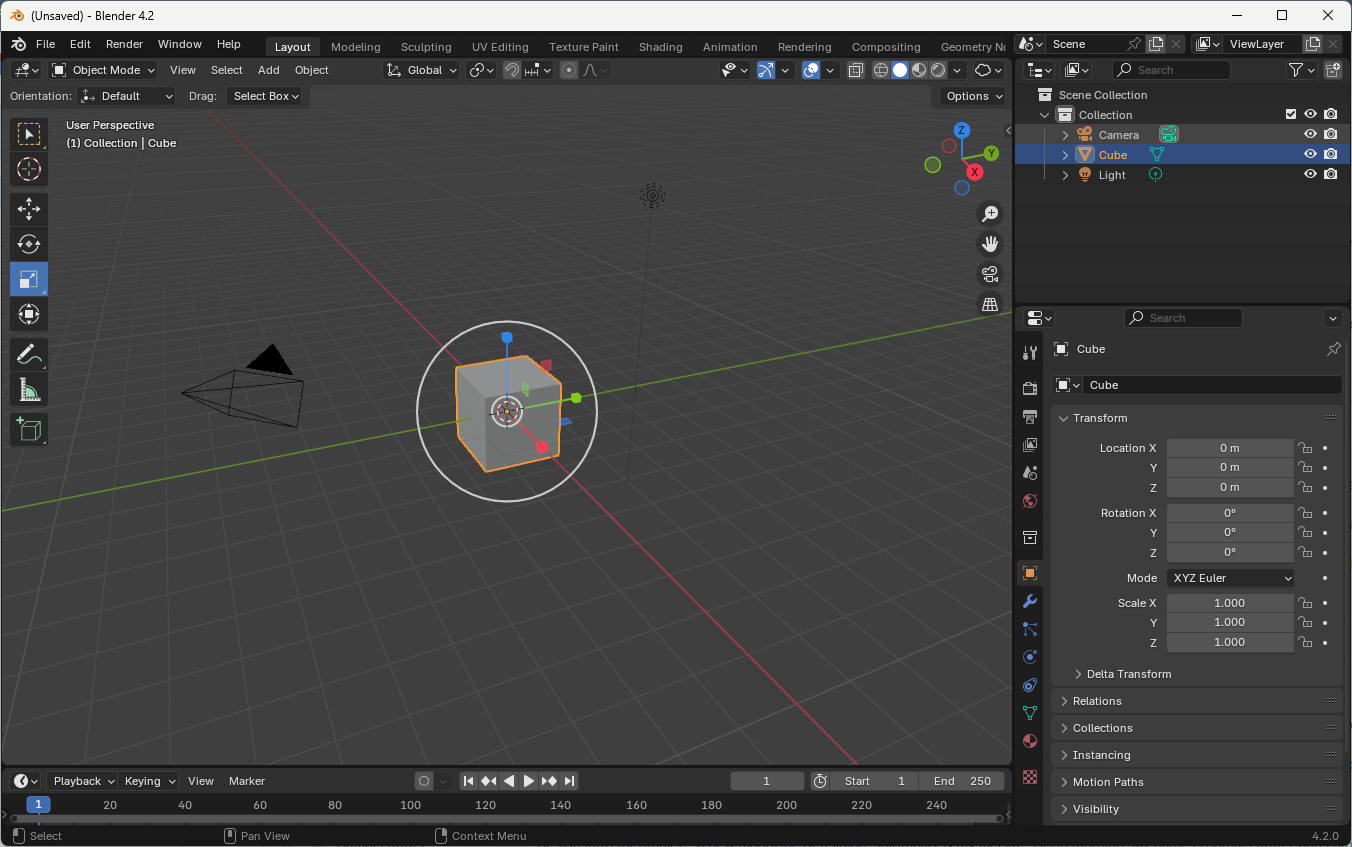Pick the Rotate tool
The height and width of the screenshot is (847, 1352).
click(x=29, y=244)
